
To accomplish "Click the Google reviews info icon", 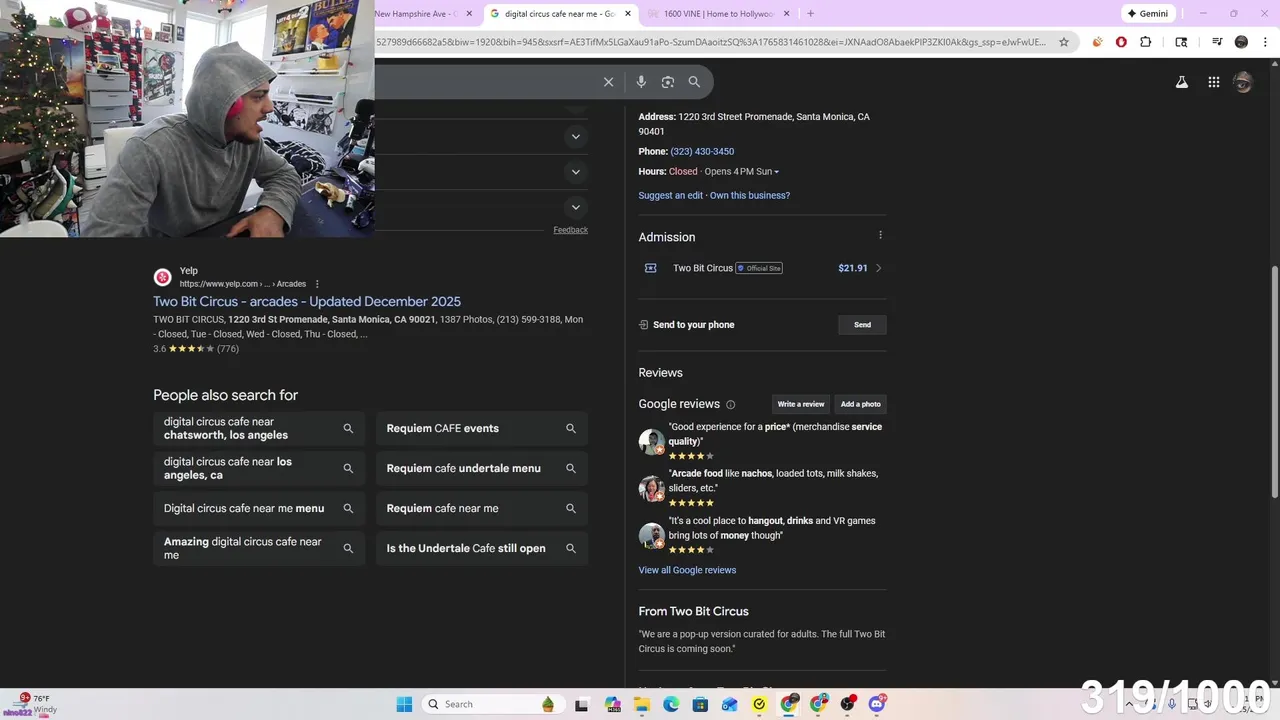I will (730, 405).
